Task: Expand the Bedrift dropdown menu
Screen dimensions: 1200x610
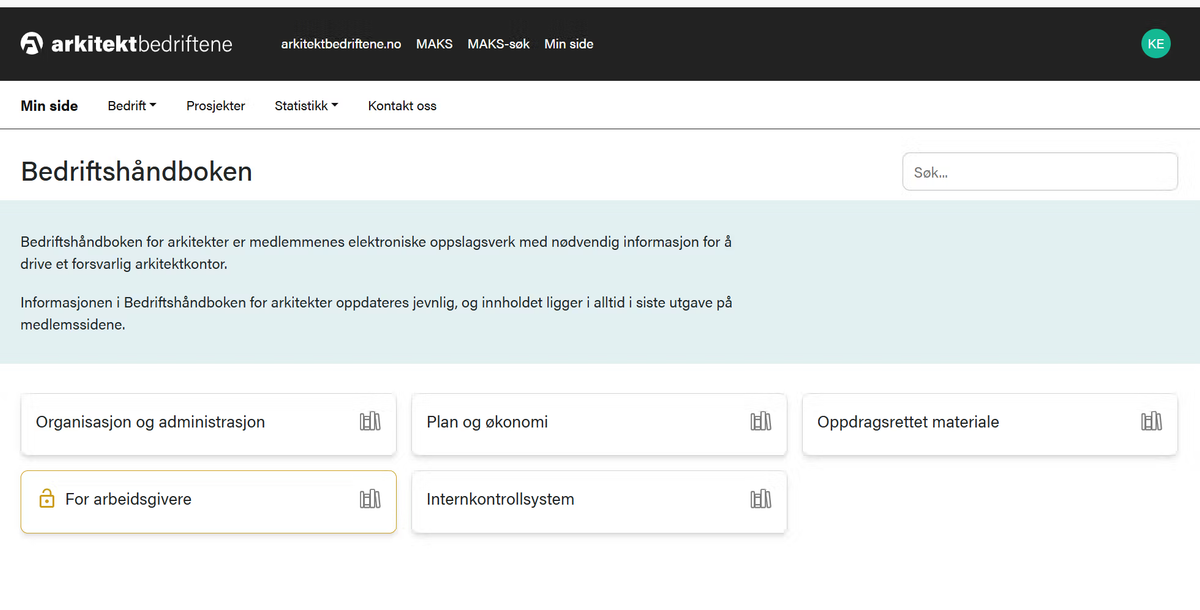Action: pos(132,106)
